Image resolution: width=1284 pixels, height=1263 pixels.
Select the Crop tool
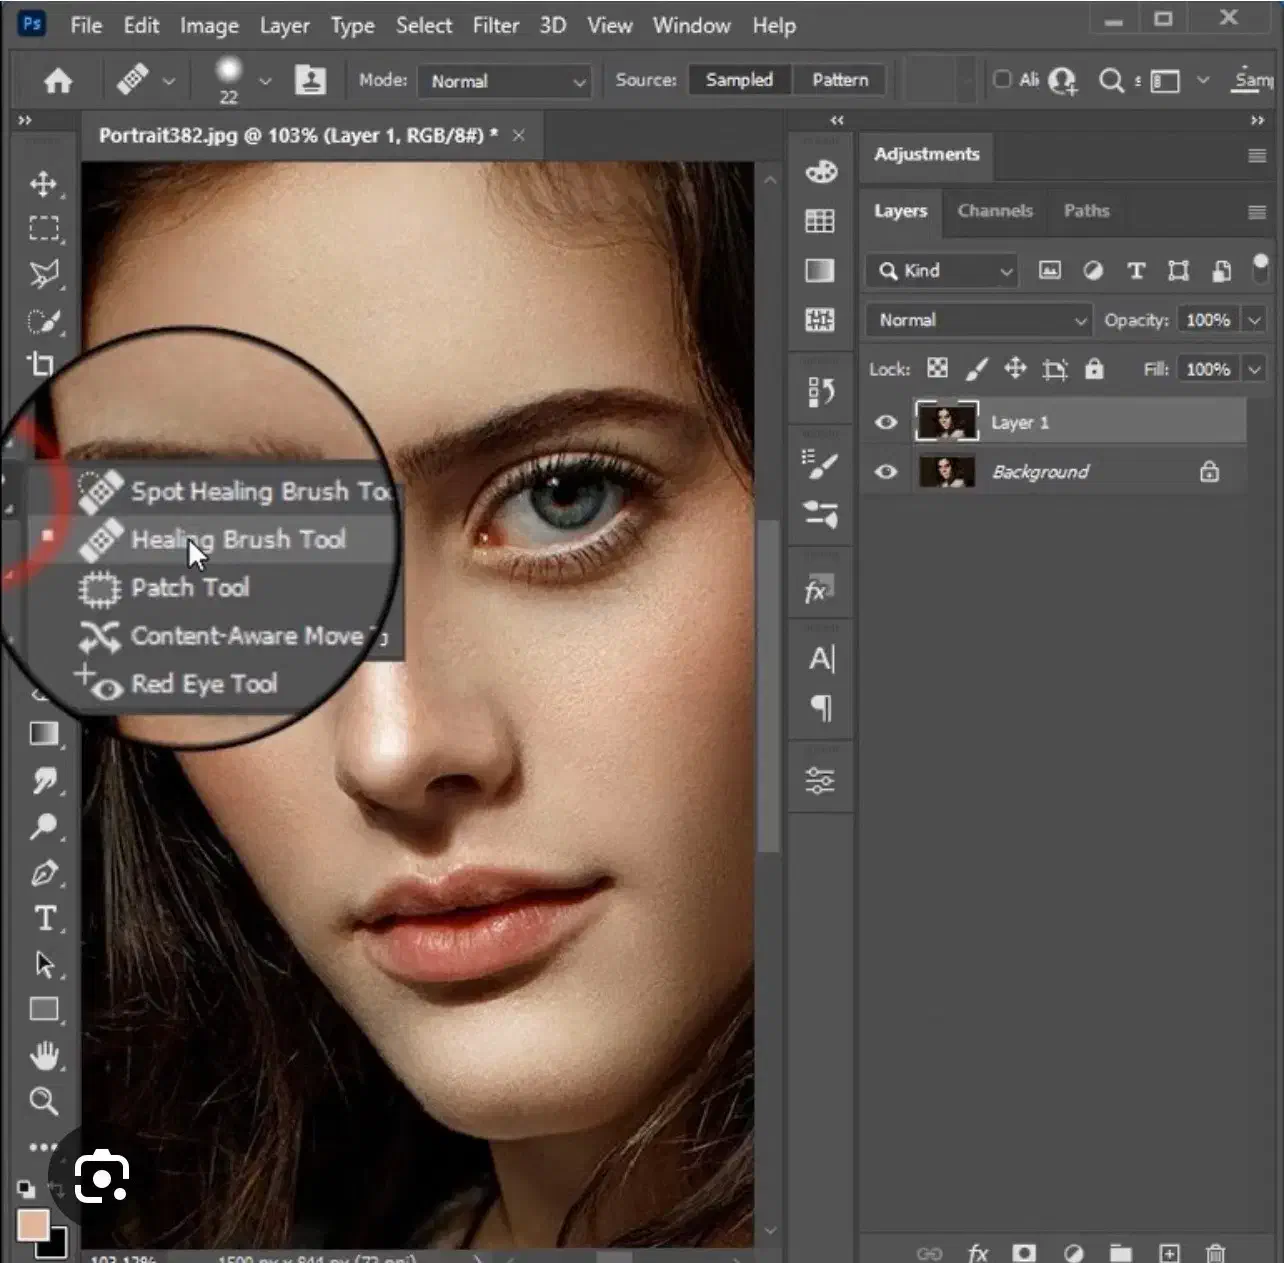[42, 364]
